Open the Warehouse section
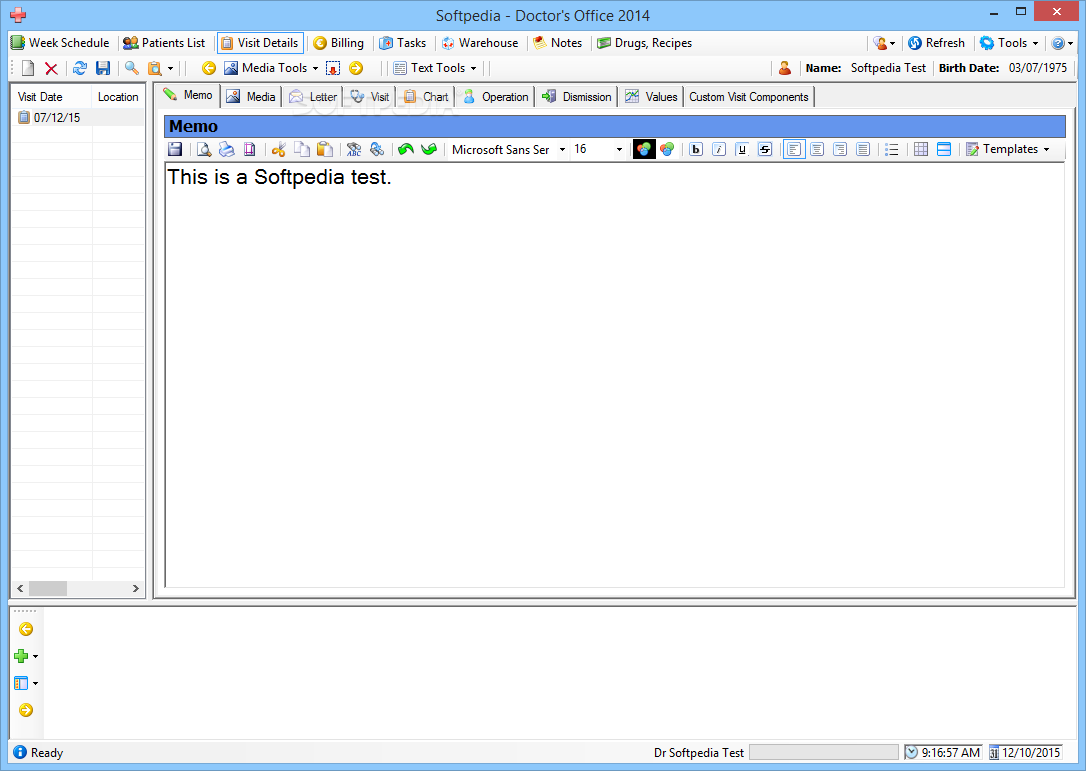The width and height of the screenshot is (1086, 771). click(480, 43)
